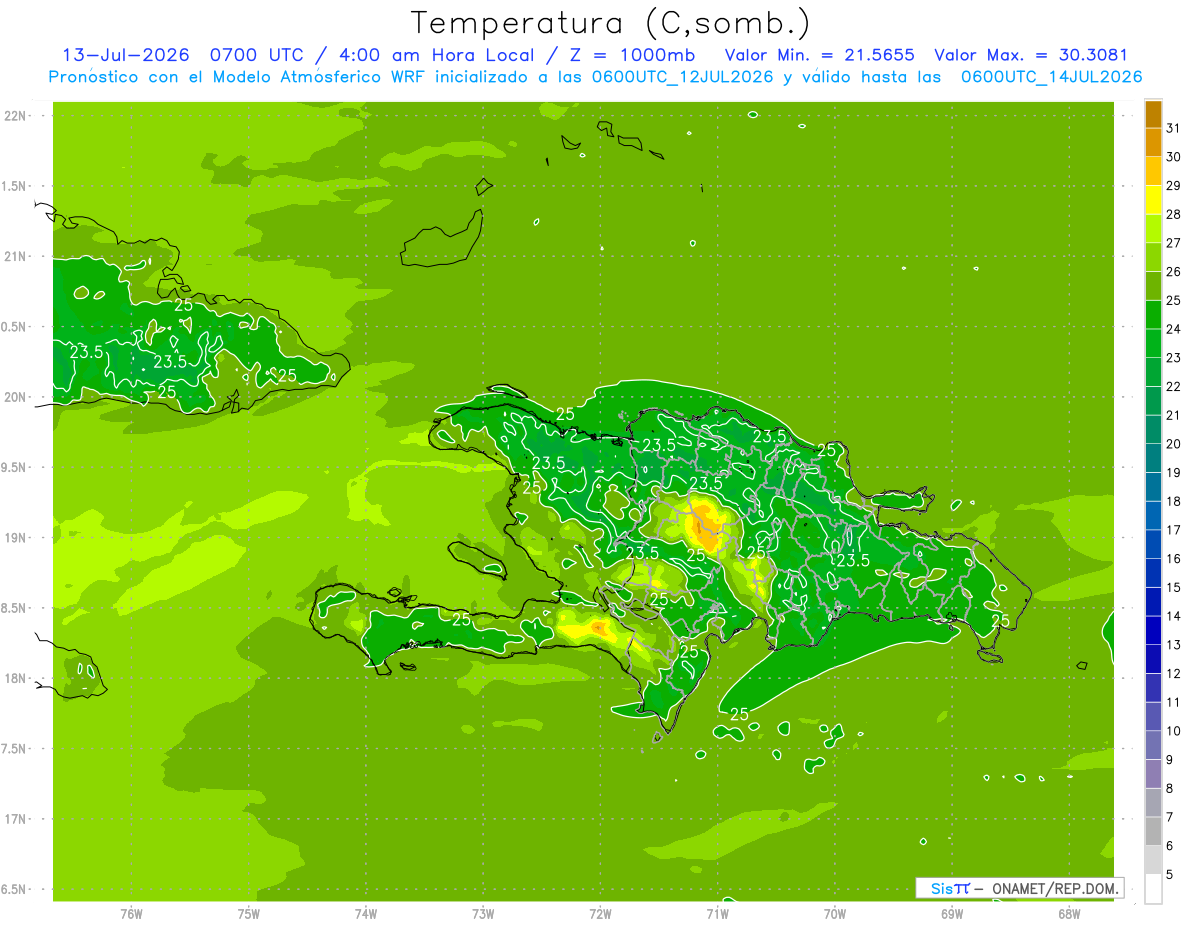Click the blue "Sisπ" logo text
Screen dimensions: 1200x927
(949, 888)
